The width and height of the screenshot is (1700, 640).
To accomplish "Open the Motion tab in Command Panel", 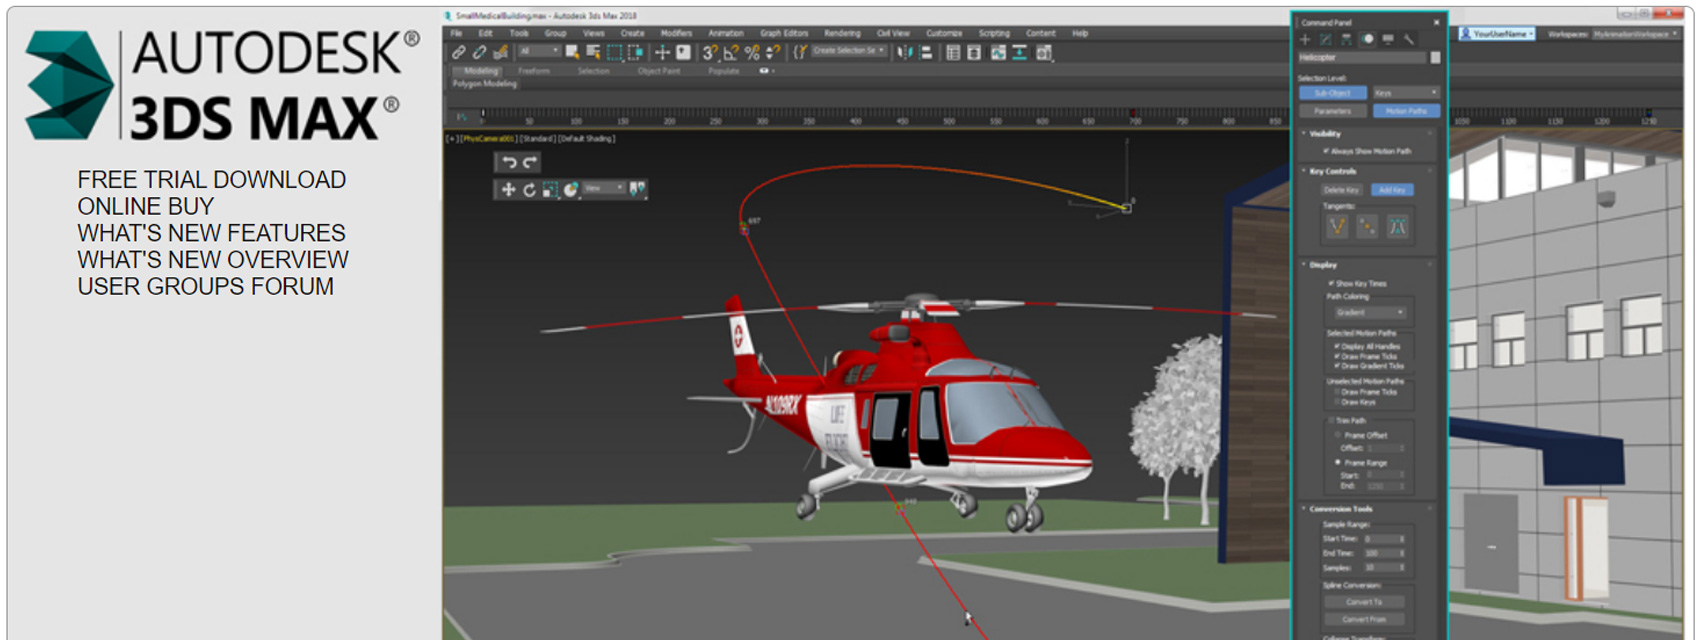I will (1367, 40).
